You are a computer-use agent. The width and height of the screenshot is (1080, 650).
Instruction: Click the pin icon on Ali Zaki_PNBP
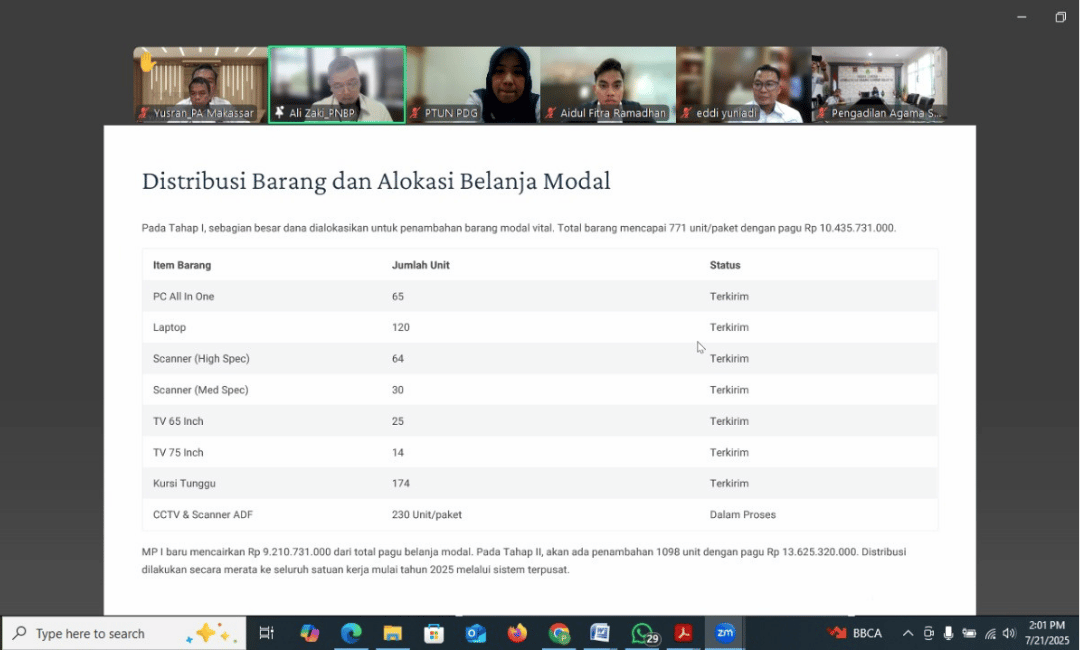(280, 112)
